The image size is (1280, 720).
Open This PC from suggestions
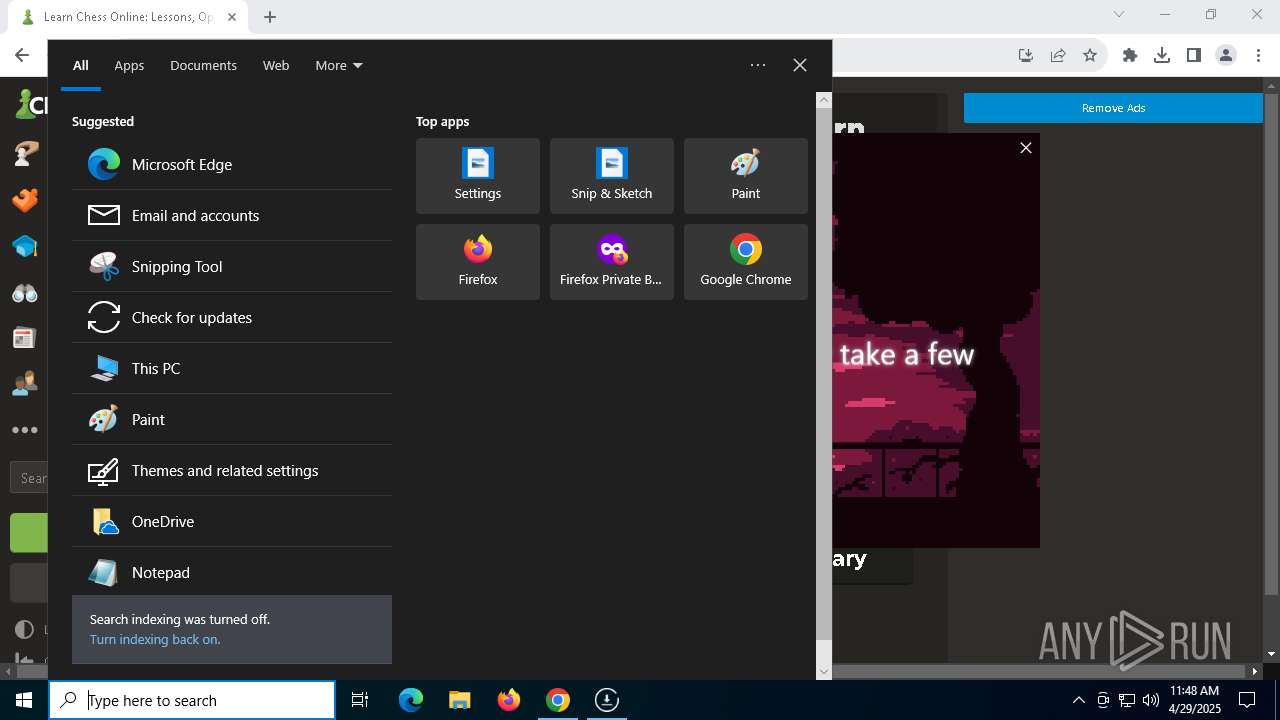coord(232,368)
